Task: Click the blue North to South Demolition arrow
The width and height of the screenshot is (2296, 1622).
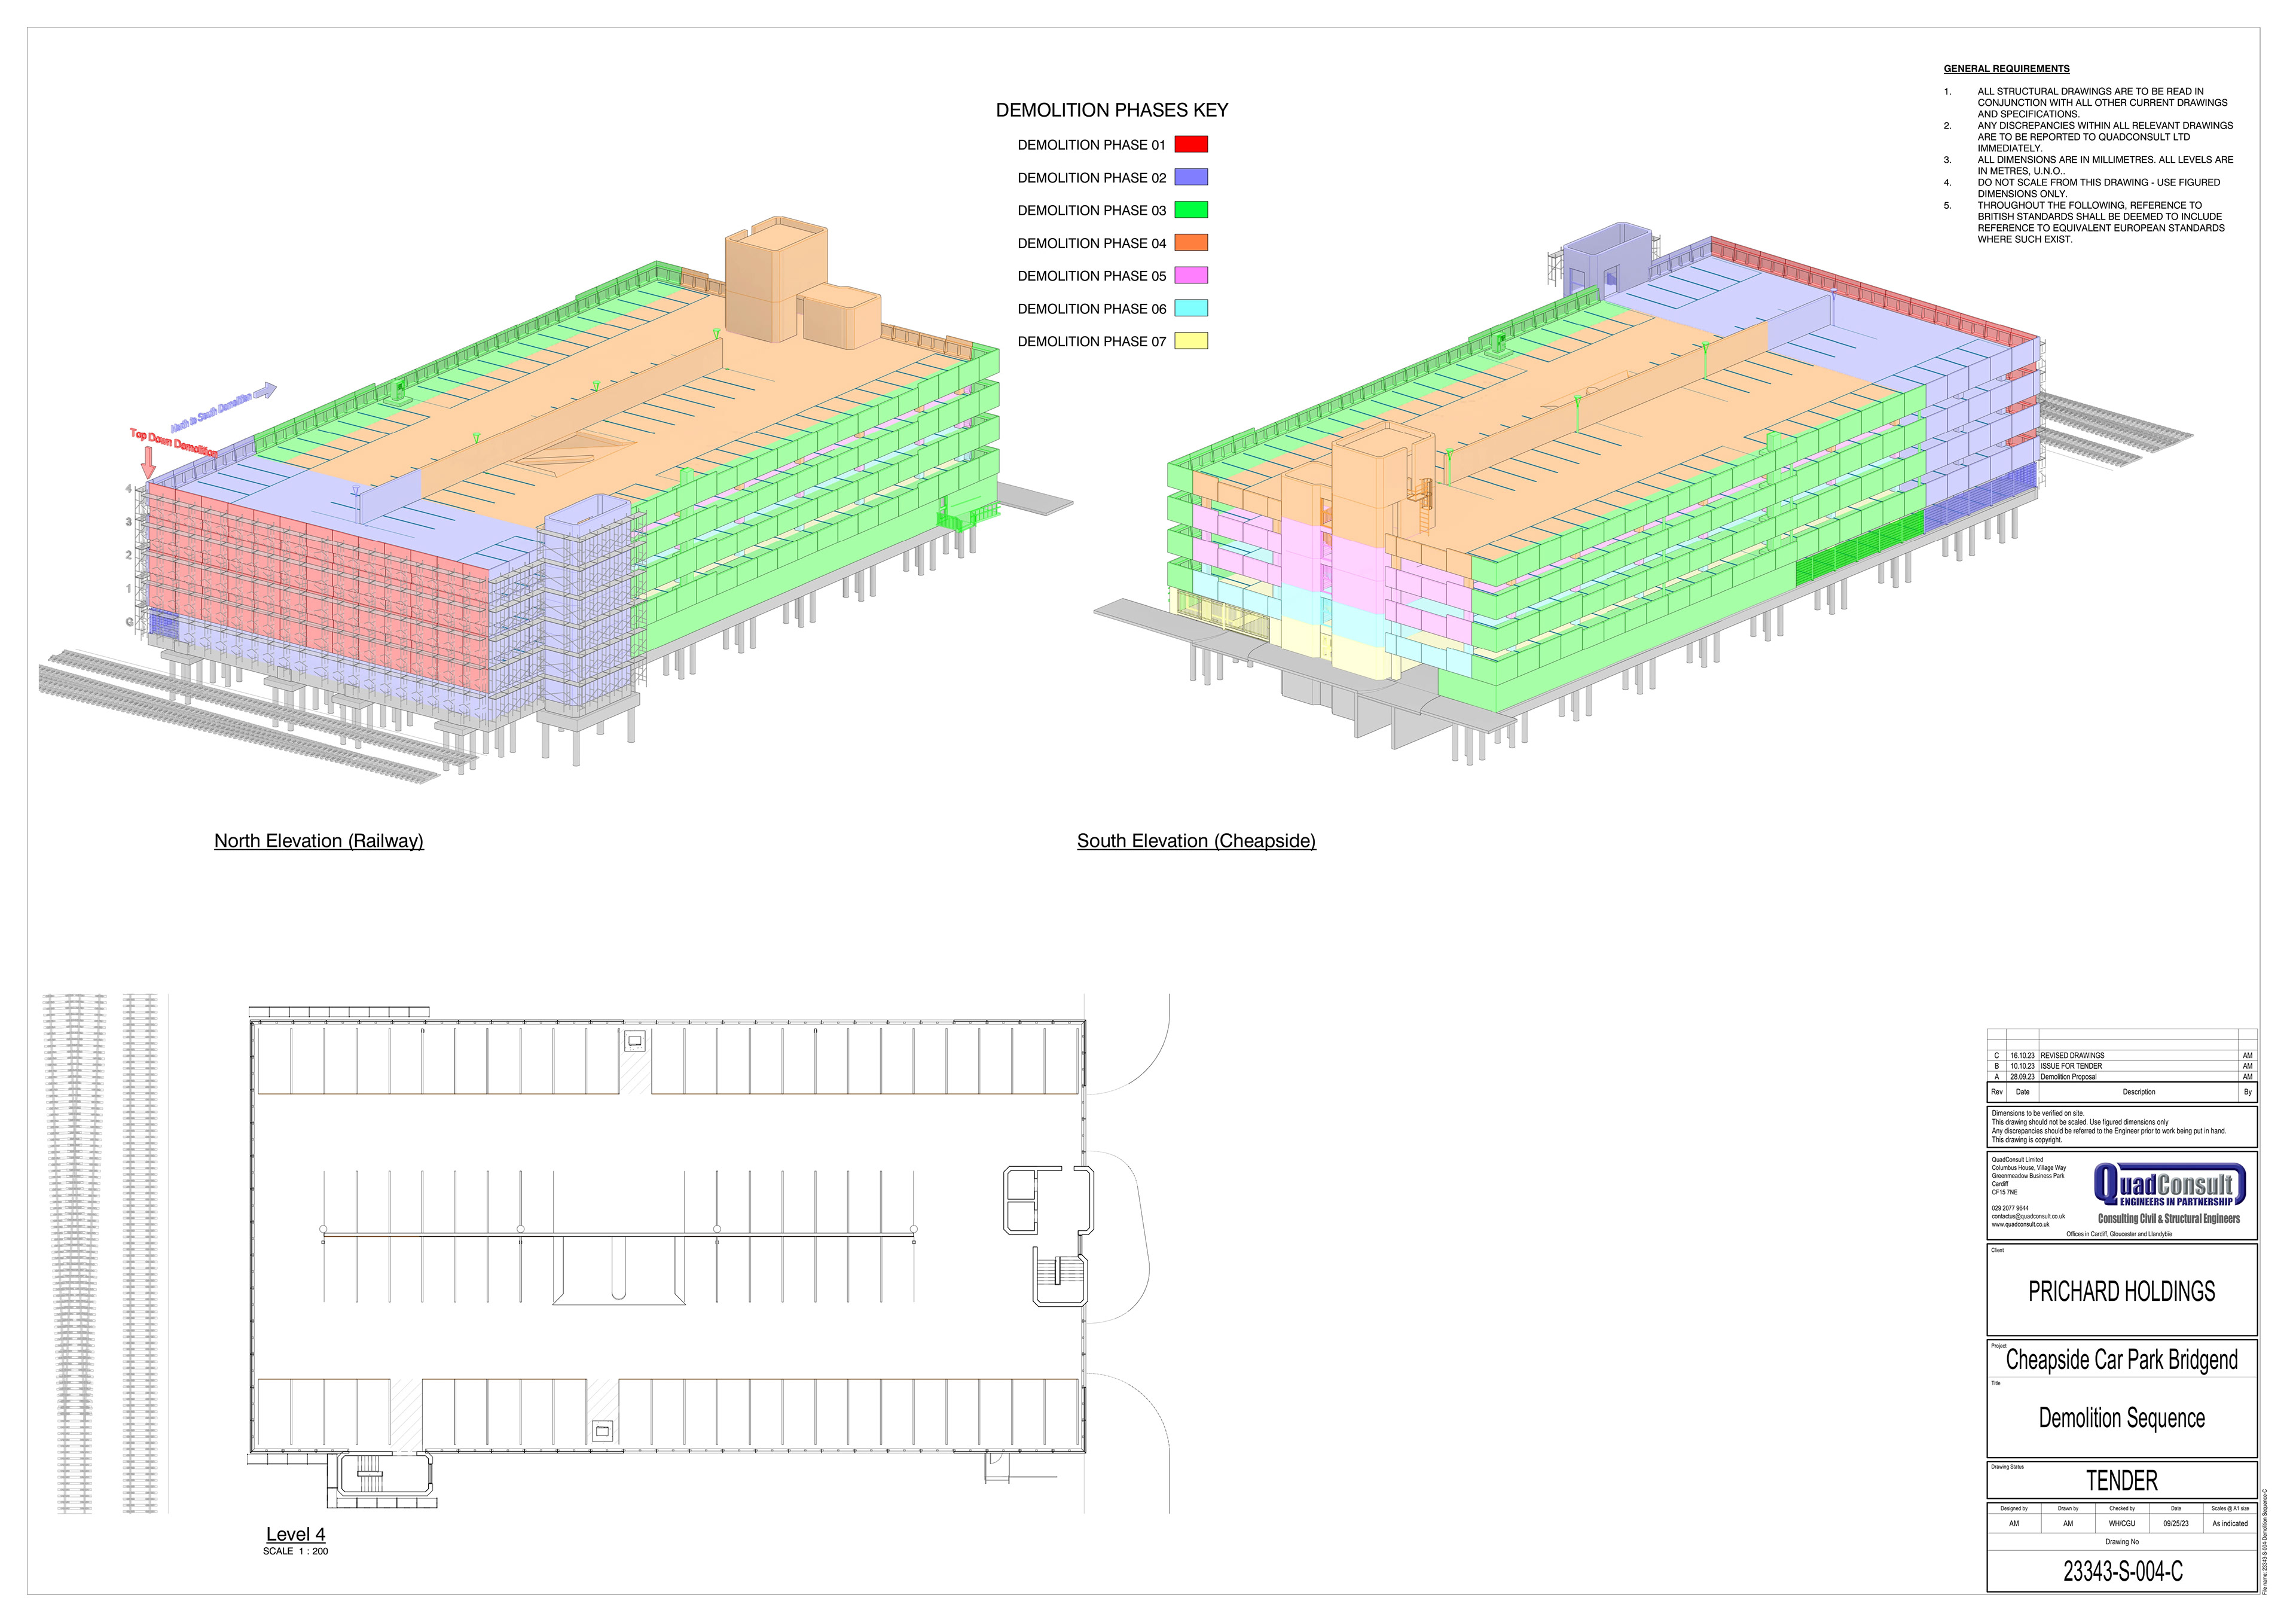Action: point(264,391)
